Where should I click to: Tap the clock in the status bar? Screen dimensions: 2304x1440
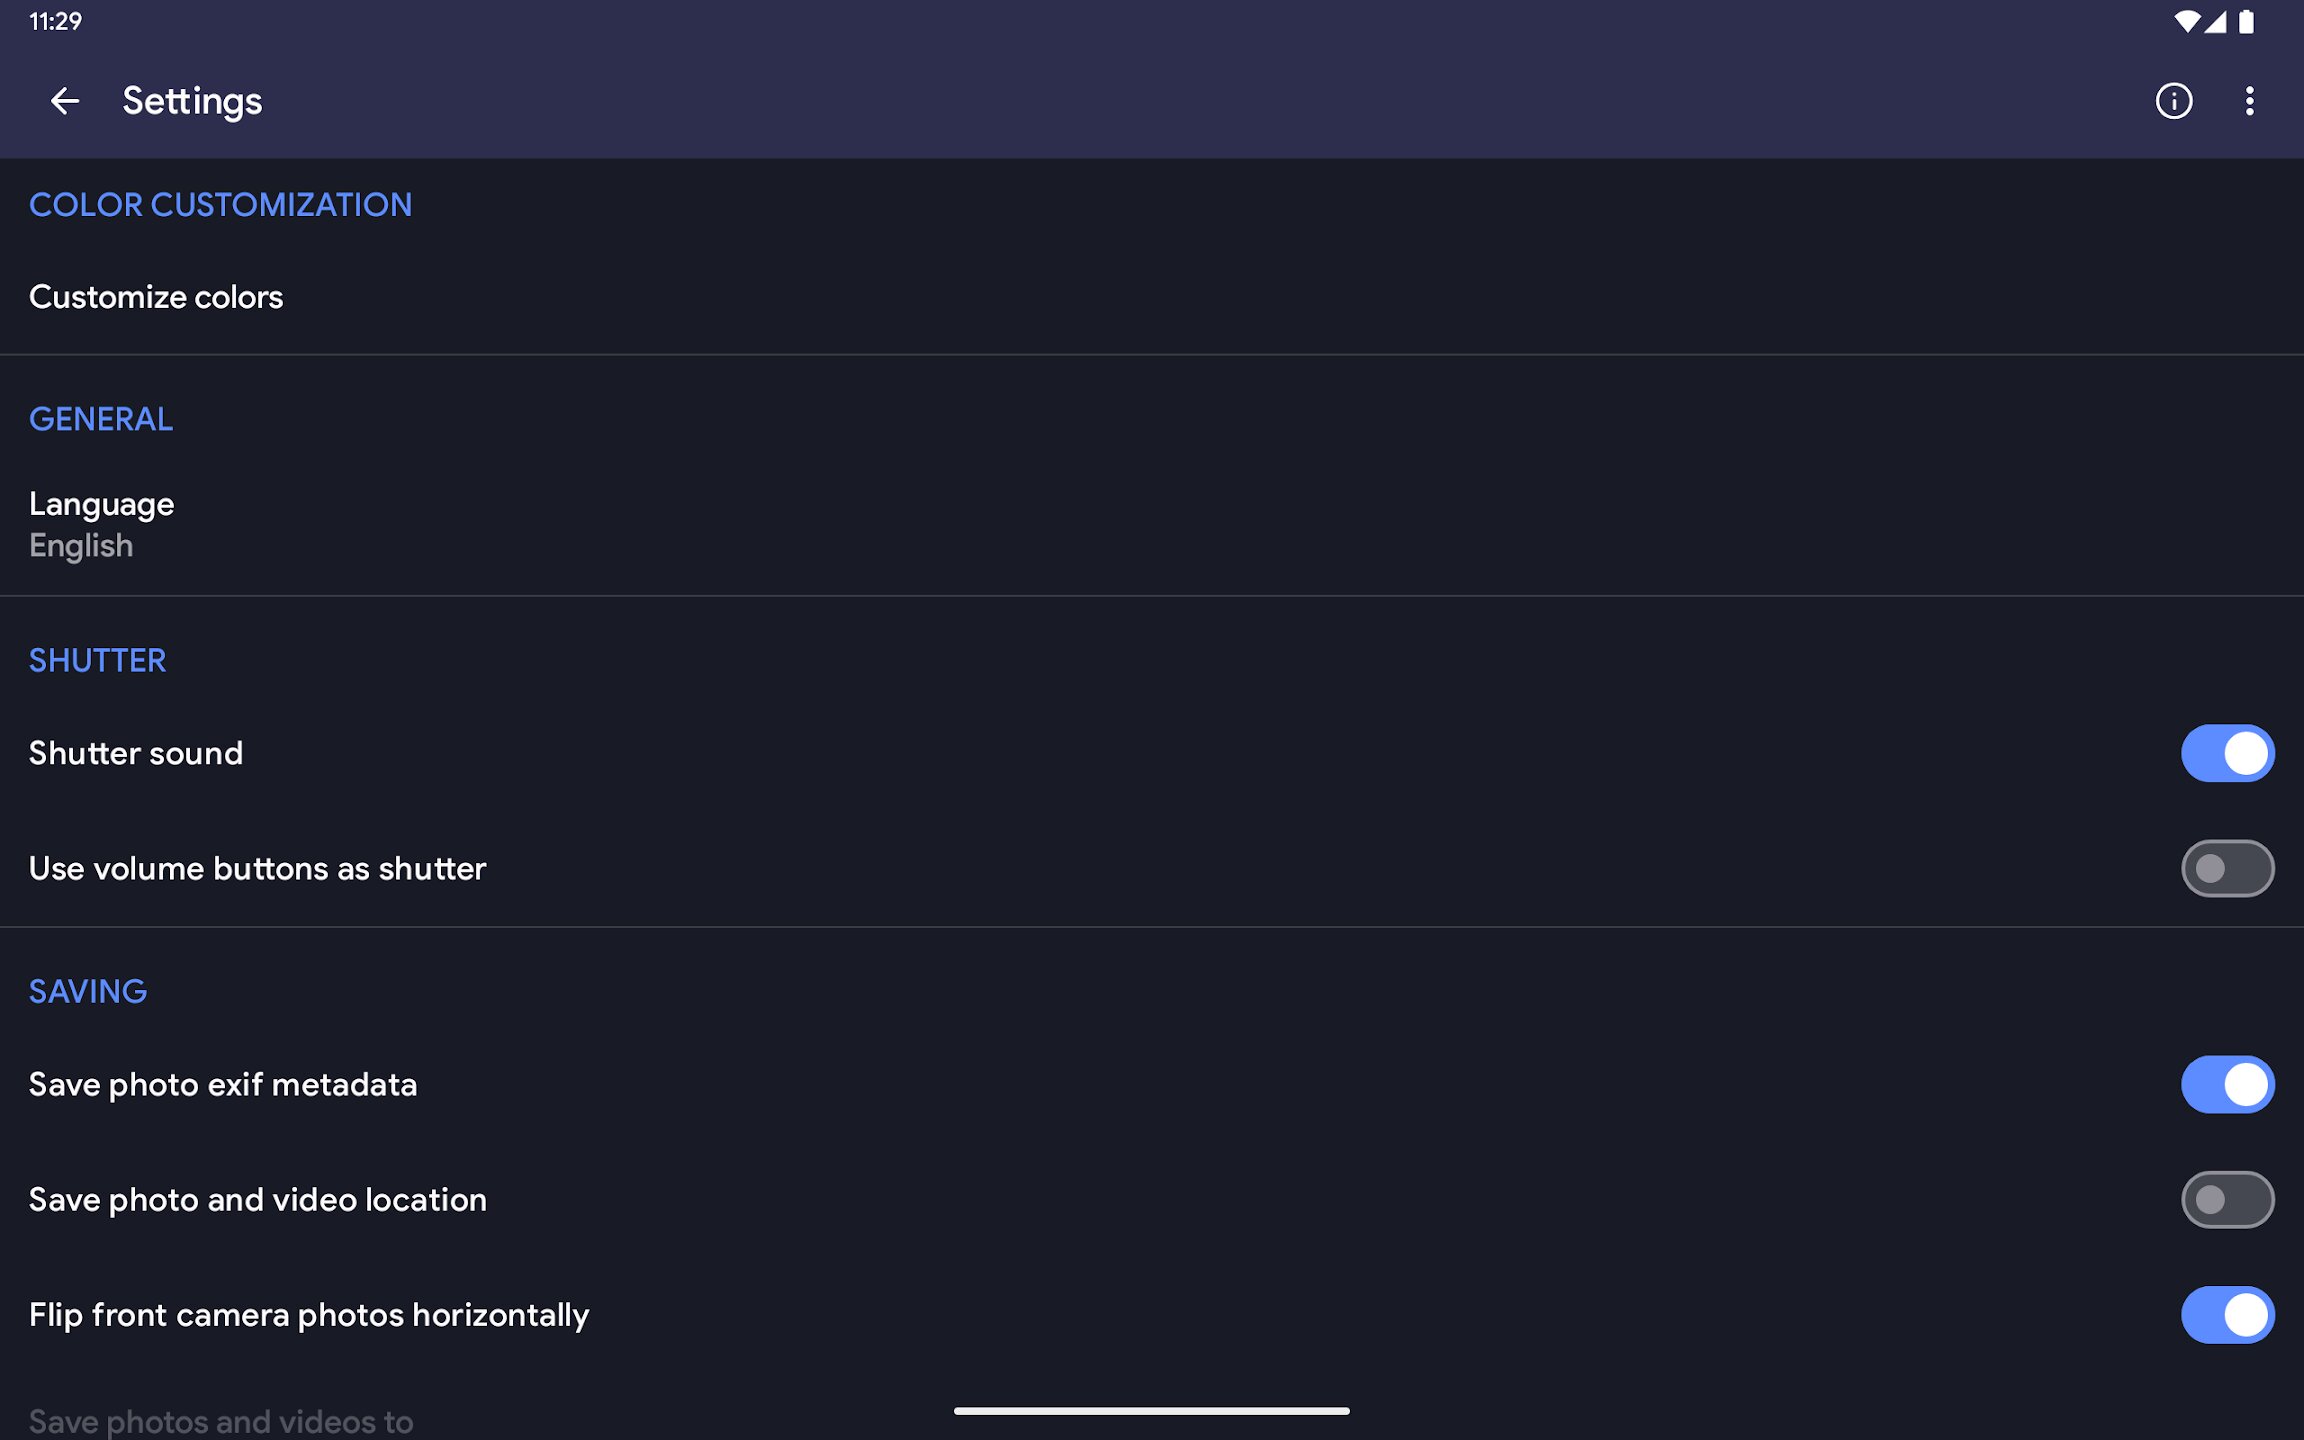tap(55, 22)
